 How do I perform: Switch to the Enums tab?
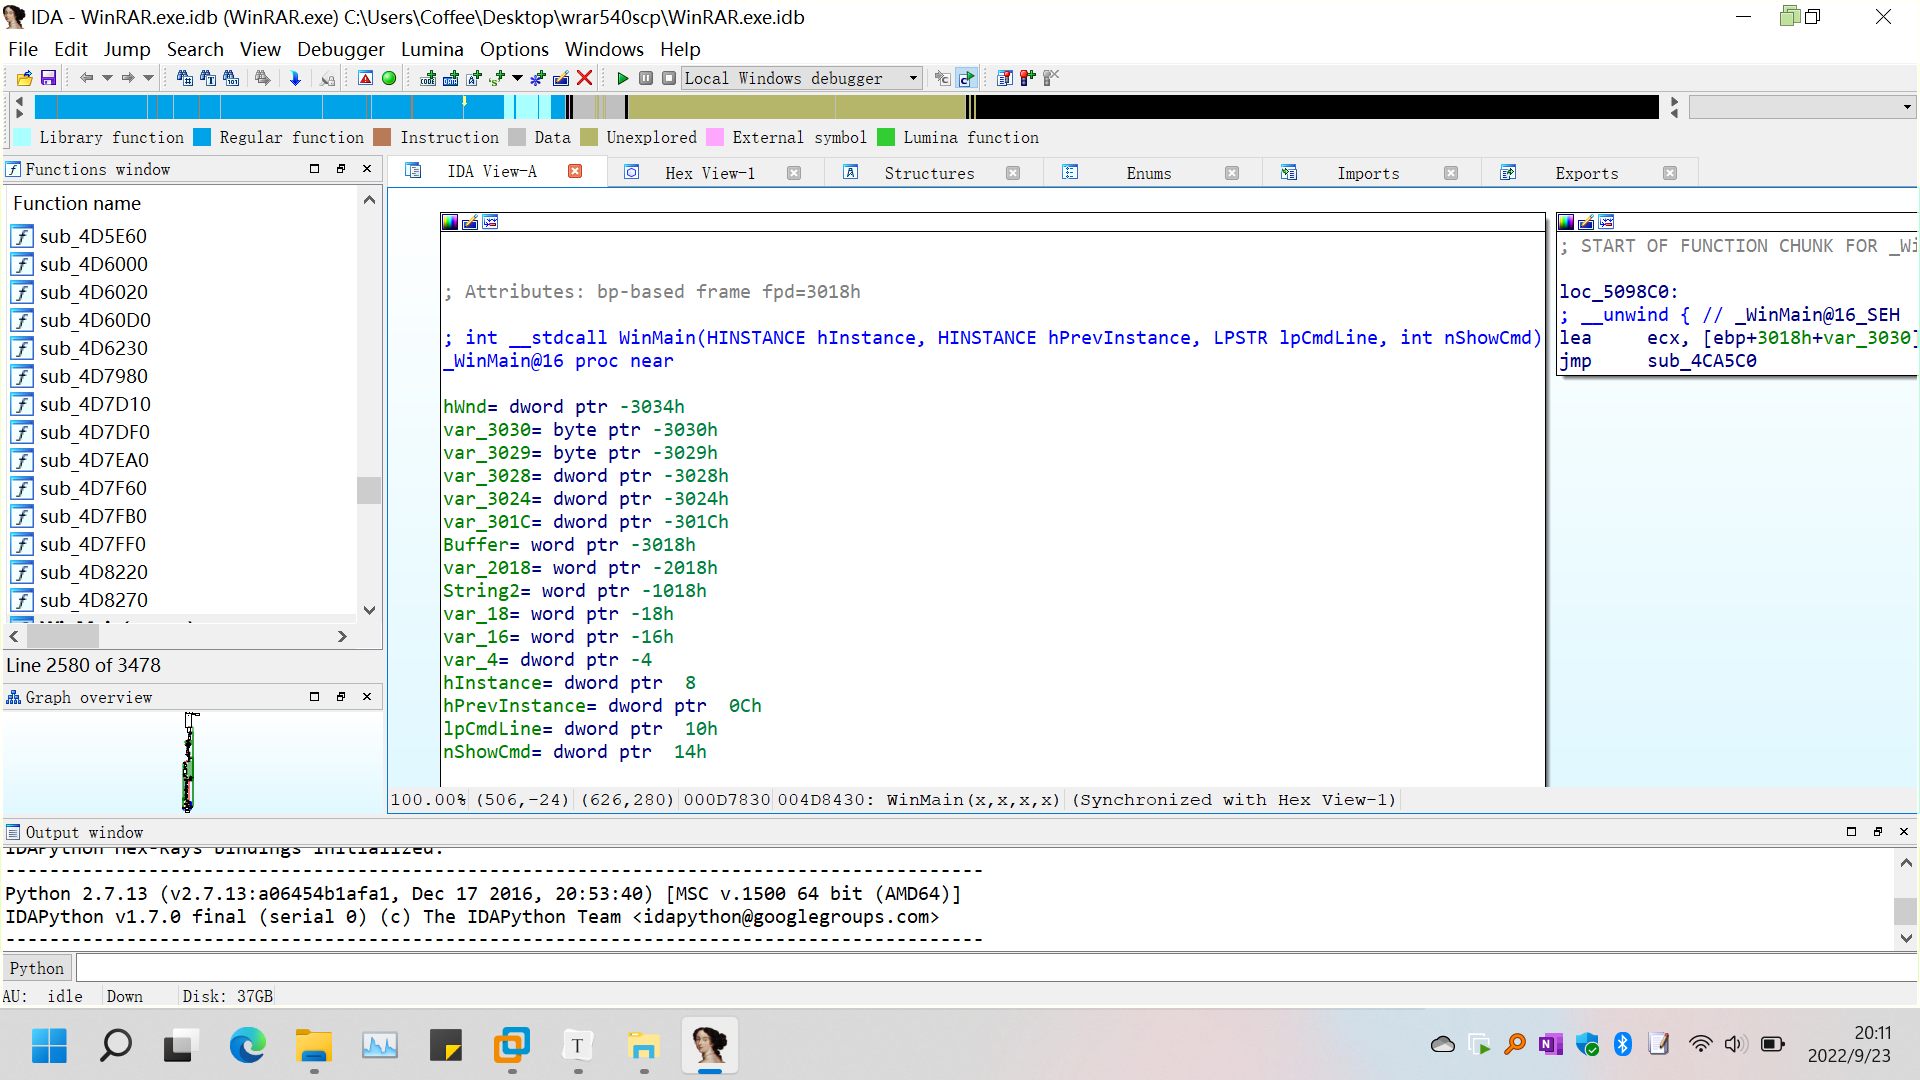tap(1148, 173)
